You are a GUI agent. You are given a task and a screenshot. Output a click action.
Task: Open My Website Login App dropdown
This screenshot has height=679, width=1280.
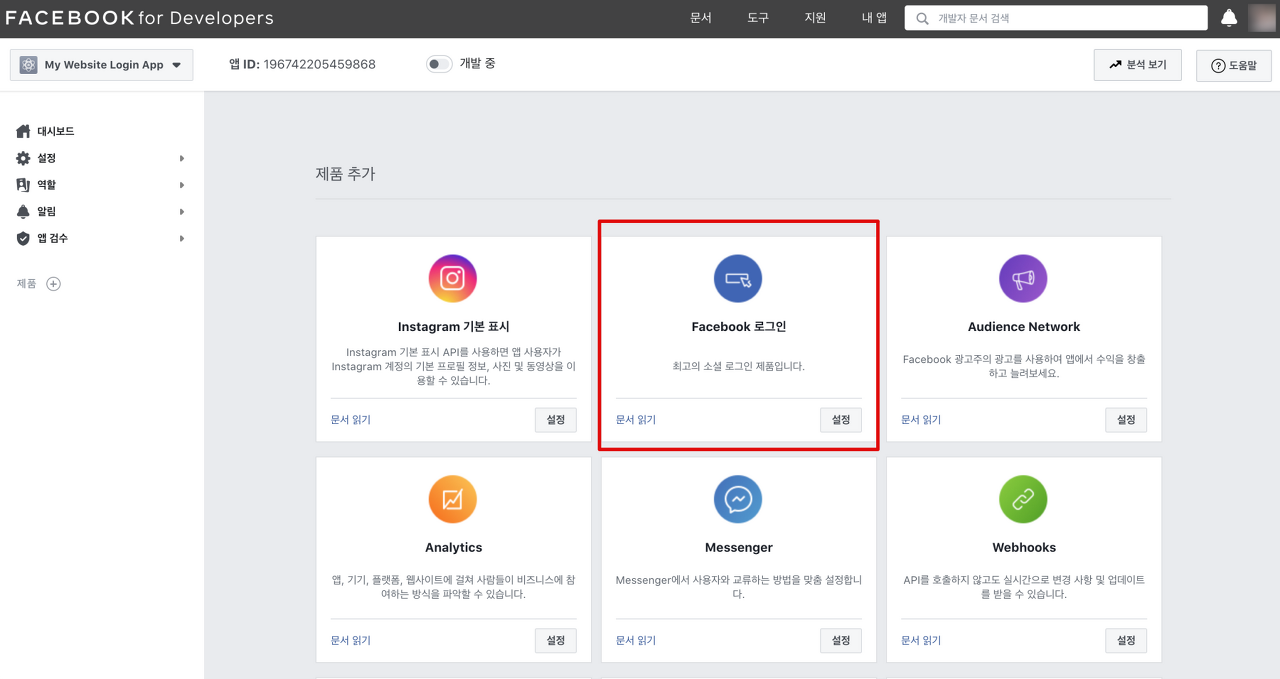pos(102,65)
